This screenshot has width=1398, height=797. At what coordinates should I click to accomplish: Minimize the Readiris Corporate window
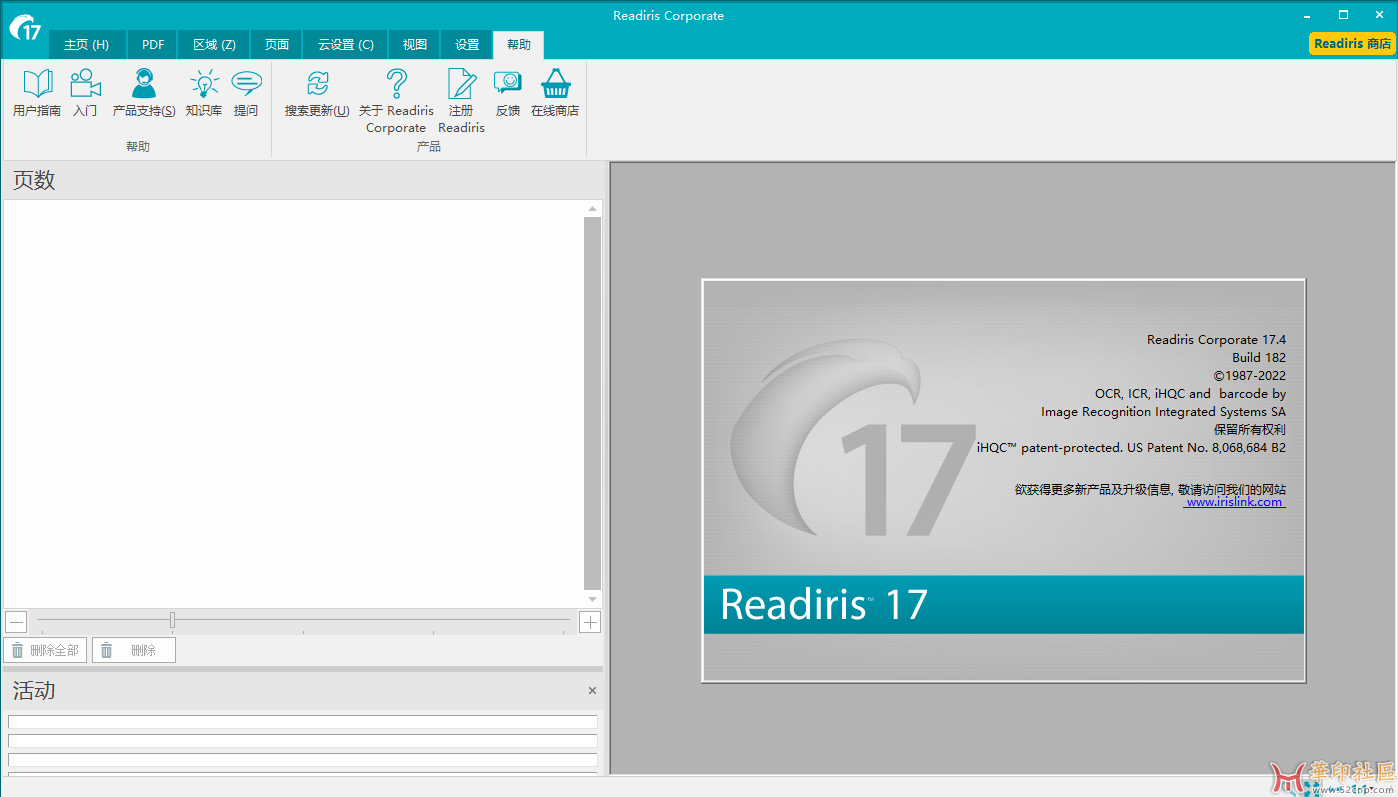pyautogui.click(x=1307, y=15)
